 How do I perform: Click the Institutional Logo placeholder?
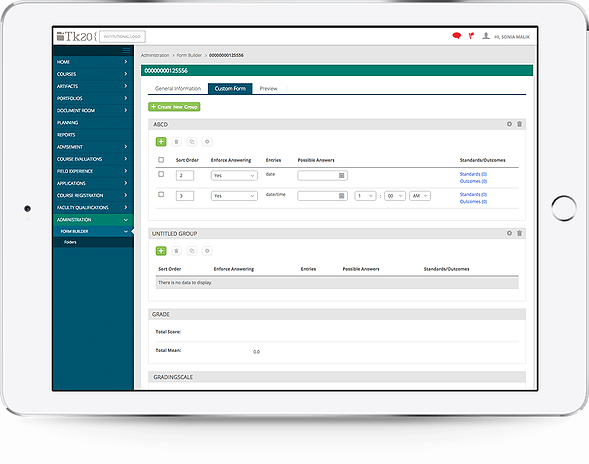(122, 36)
